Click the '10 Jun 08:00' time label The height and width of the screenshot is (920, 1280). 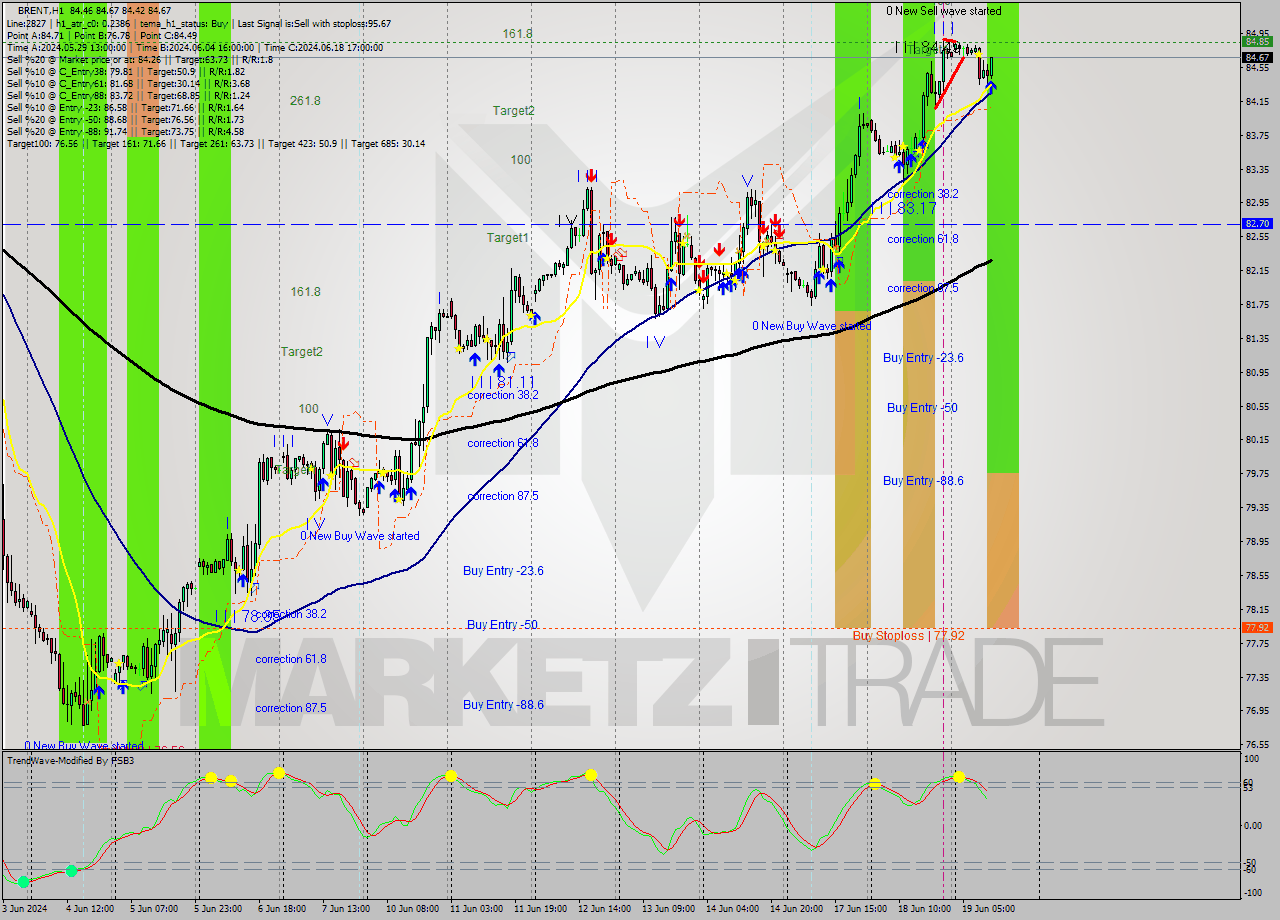(413, 909)
